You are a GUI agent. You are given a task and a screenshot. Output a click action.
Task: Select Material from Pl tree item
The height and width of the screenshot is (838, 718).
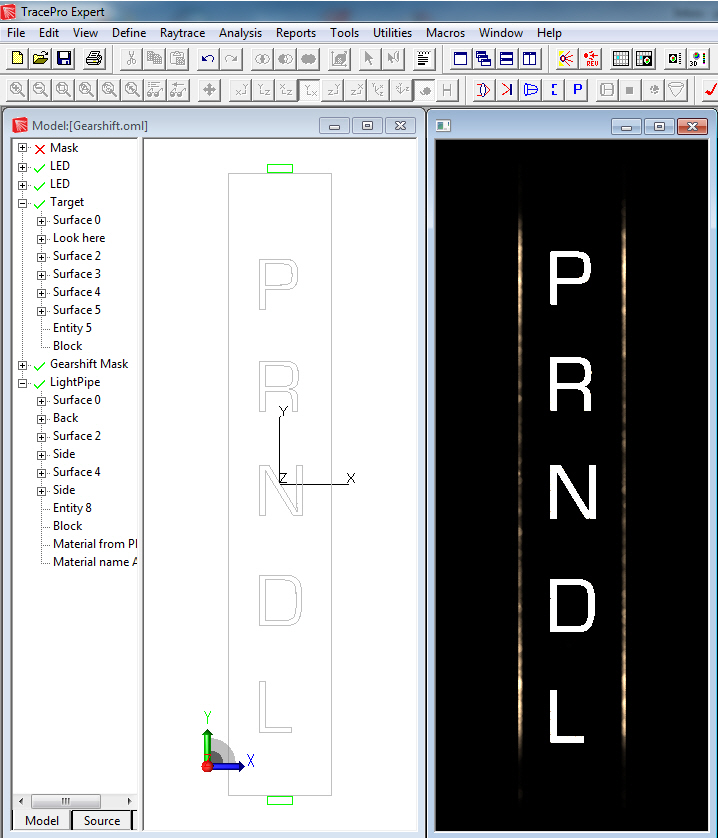[x=95, y=544]
